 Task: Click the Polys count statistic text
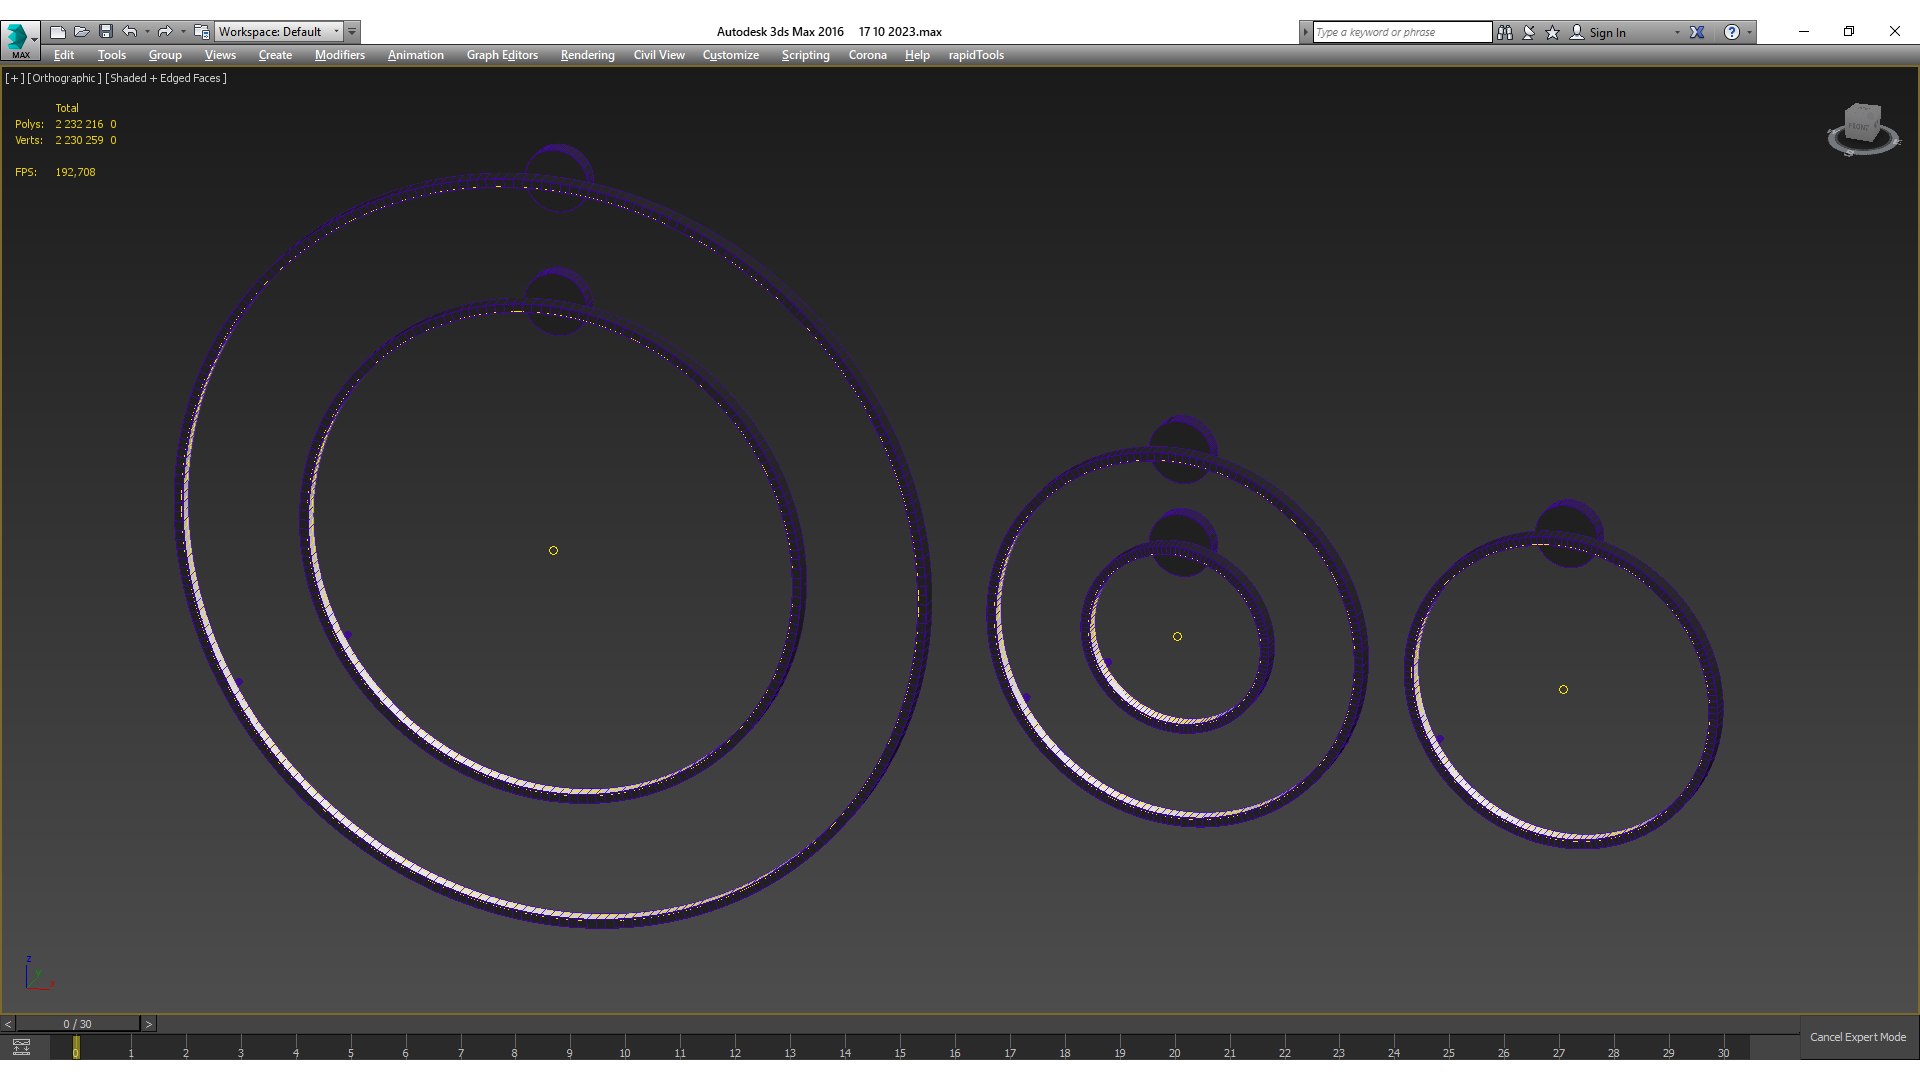pyautogui.click(x=65, y=124)
